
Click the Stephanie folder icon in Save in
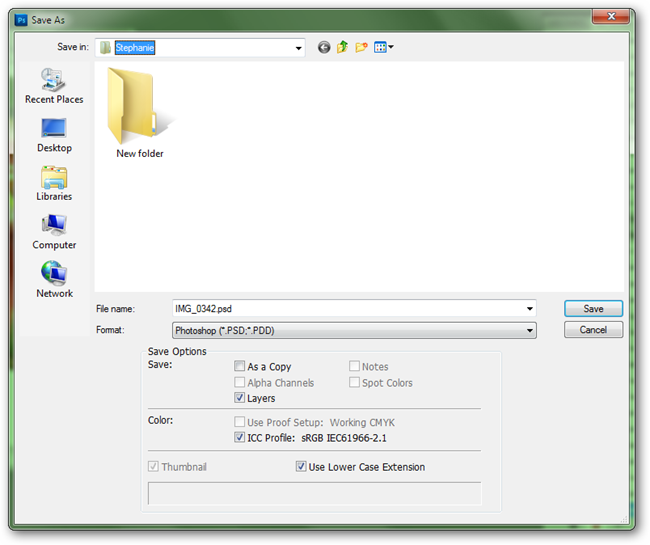click(105, 48)
